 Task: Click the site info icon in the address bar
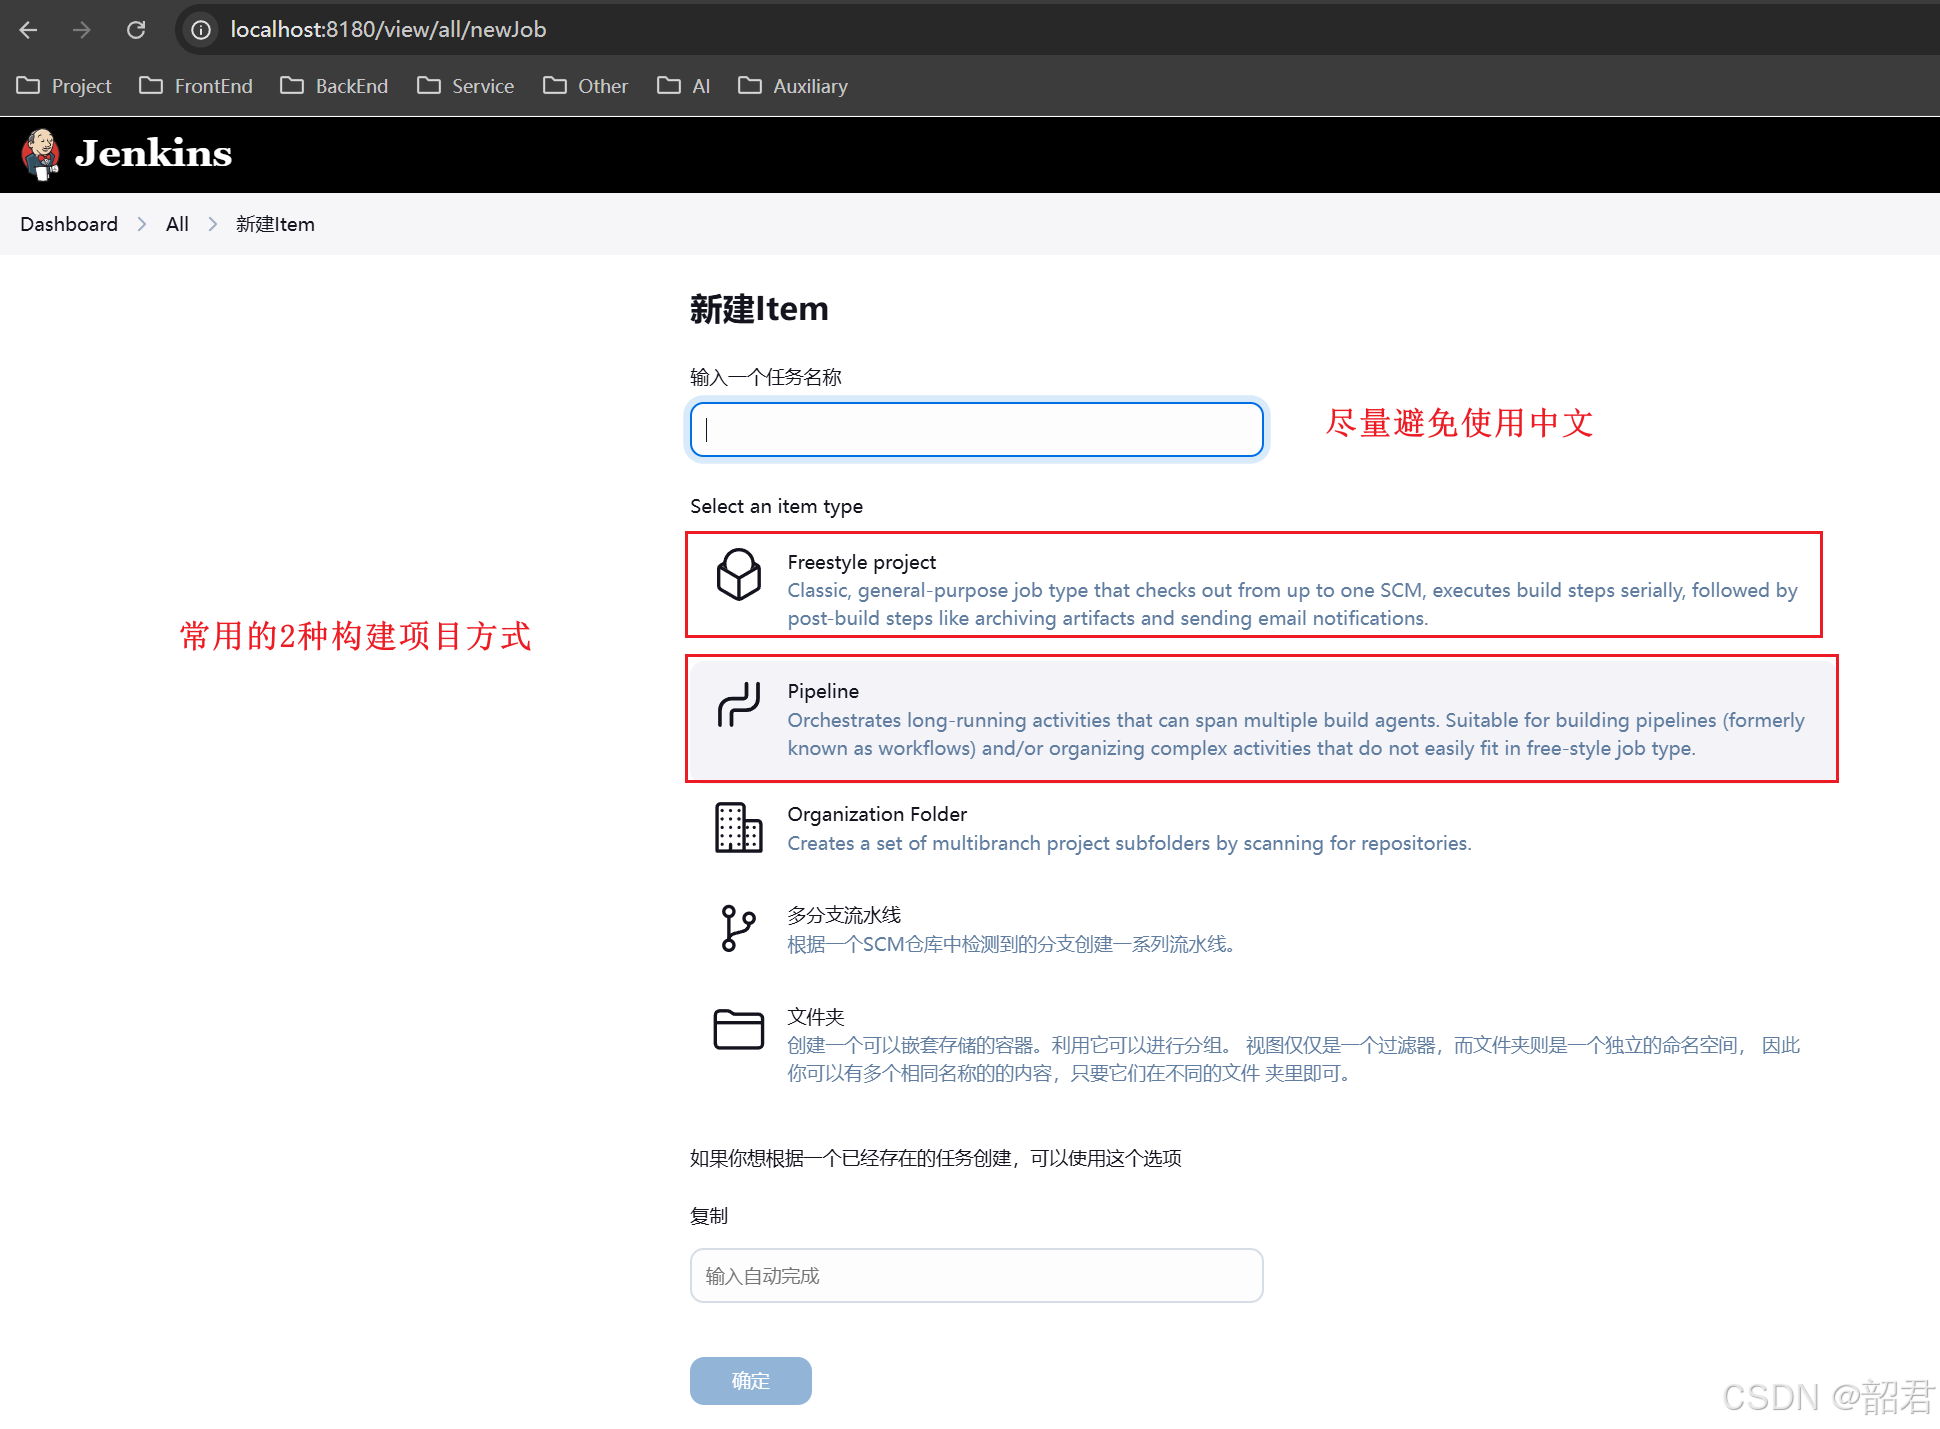click(x=201, y=30)
